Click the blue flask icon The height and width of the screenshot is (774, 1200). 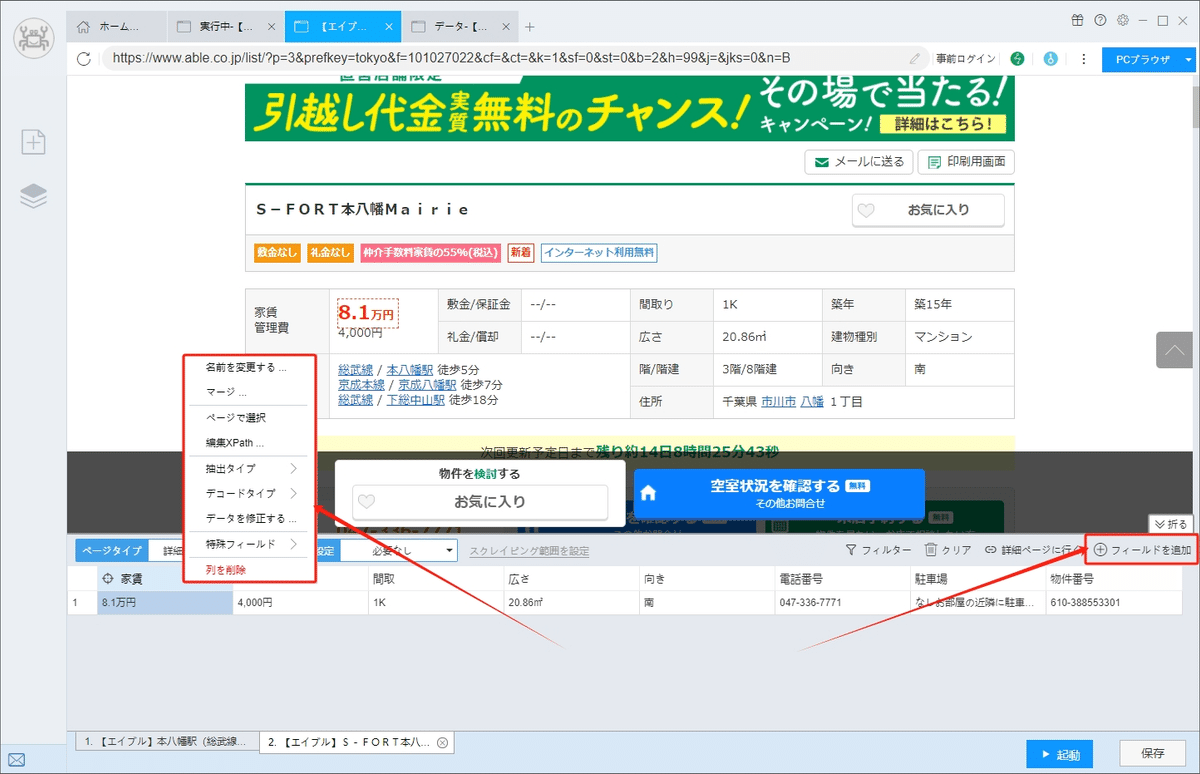[1050, 59]
